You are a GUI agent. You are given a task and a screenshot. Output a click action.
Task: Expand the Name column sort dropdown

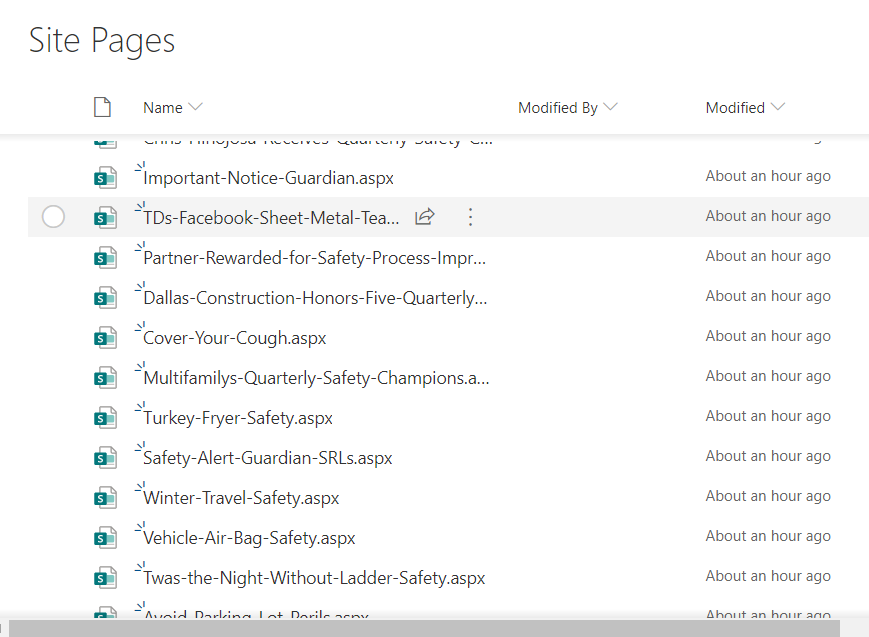[x=196, y=106]
